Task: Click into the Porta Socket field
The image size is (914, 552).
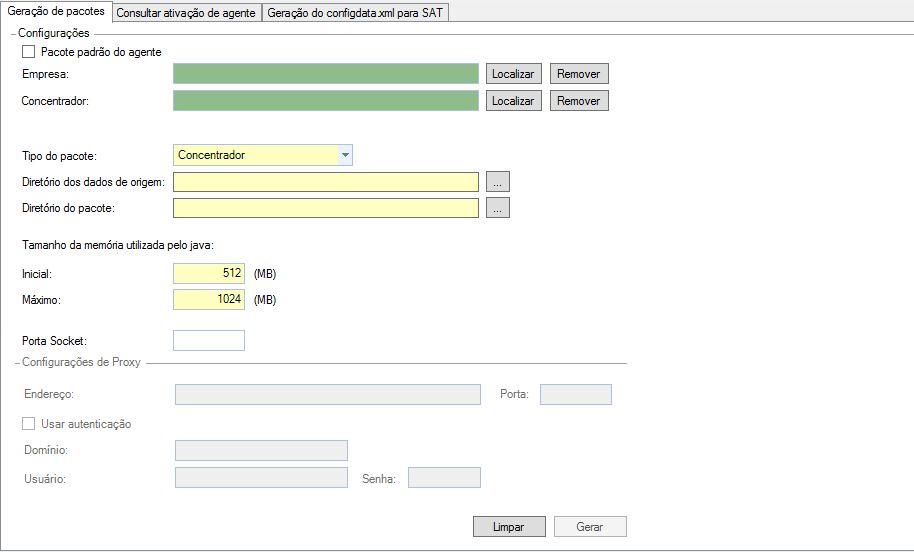Action: pyautogui.click(x=209, y=341)
